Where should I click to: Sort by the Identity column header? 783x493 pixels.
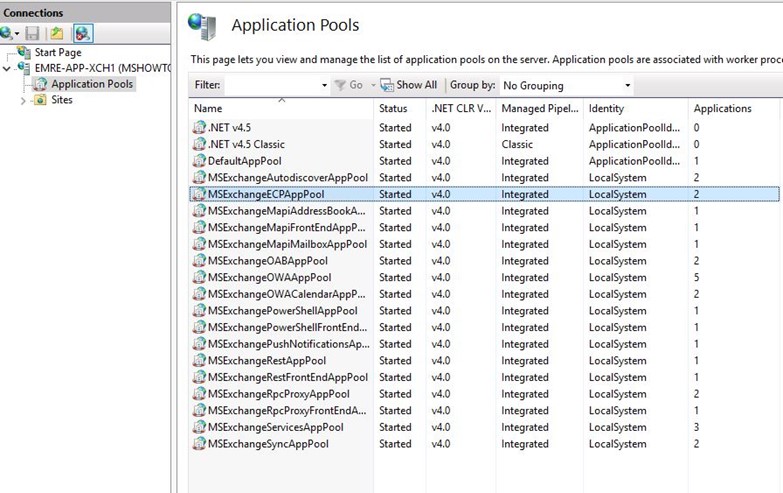635,108
